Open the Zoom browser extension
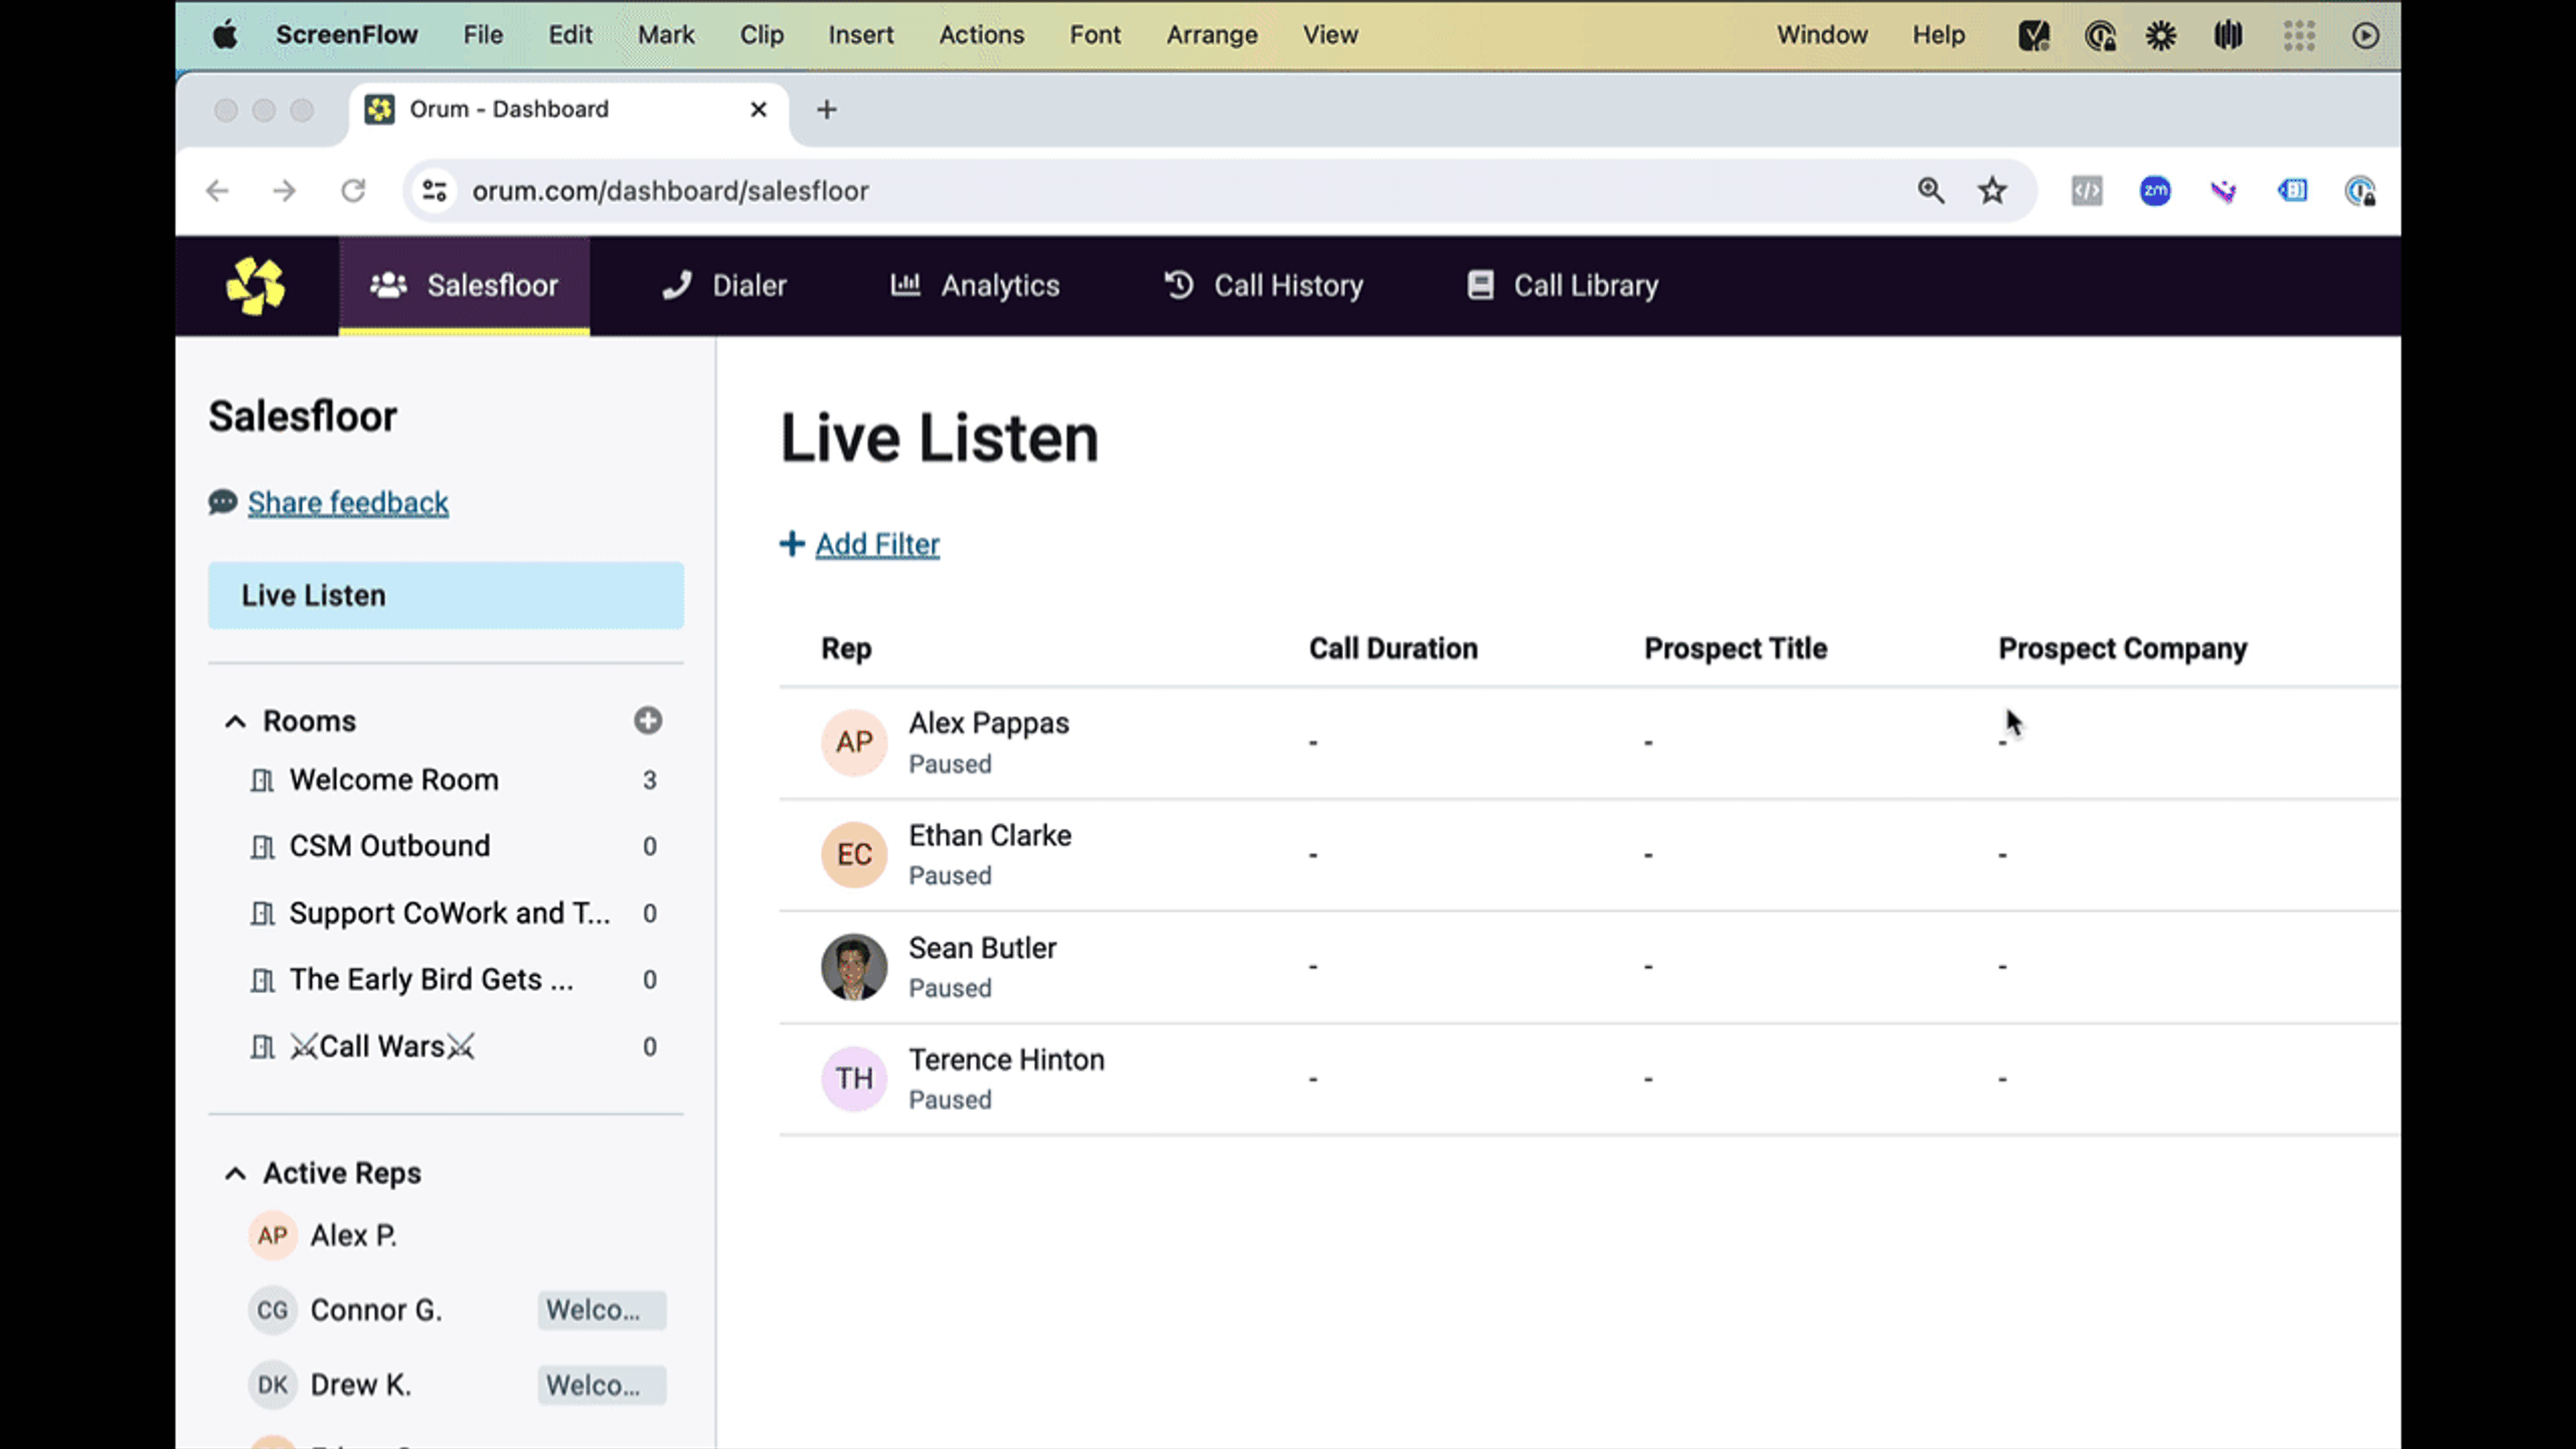This screenshot has height=1449, width=2576. 2155,190
